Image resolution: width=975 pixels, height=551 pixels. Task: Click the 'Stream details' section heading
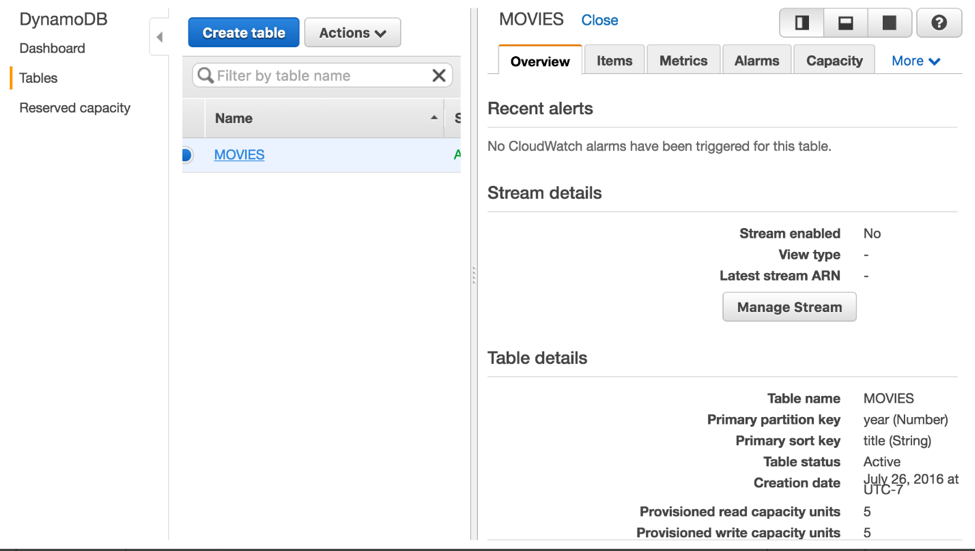coord(545,193)
